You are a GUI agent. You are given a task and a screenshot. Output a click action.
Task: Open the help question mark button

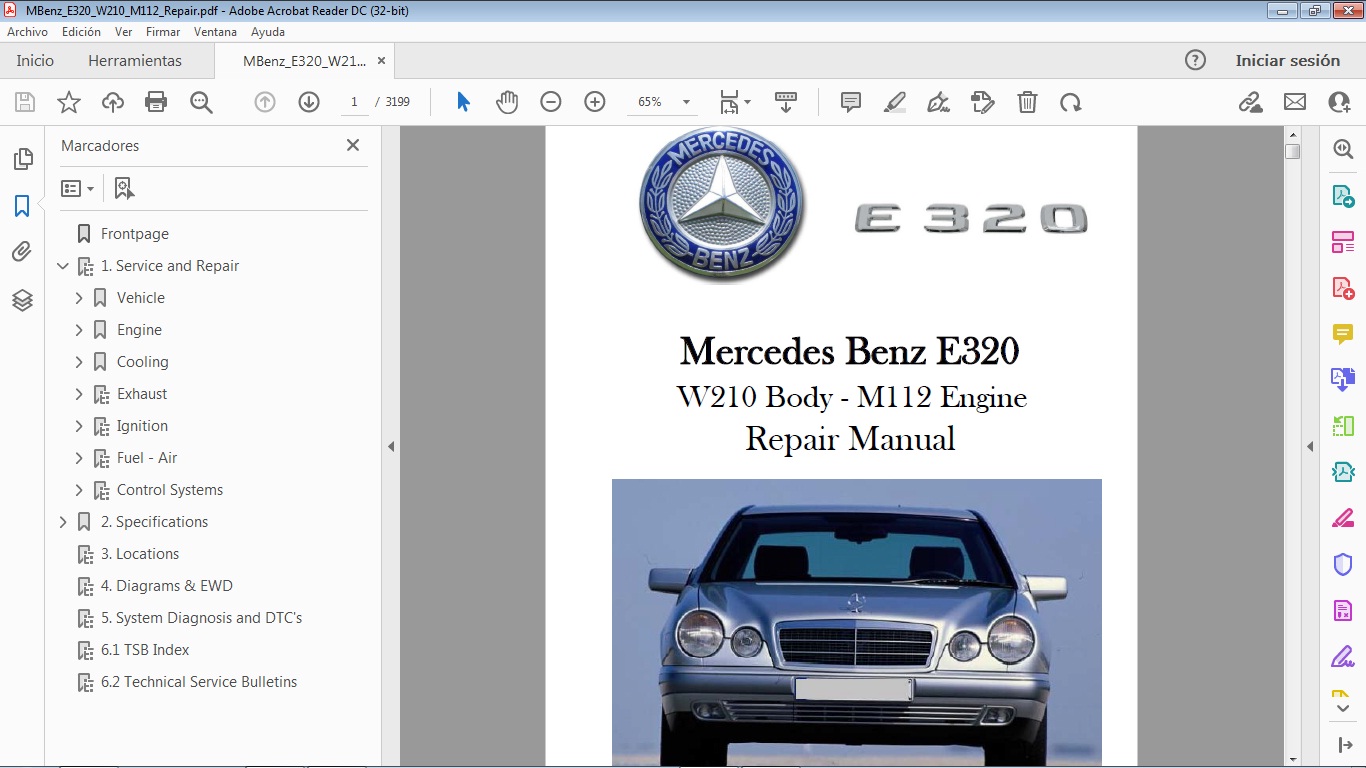(1195, 60)
